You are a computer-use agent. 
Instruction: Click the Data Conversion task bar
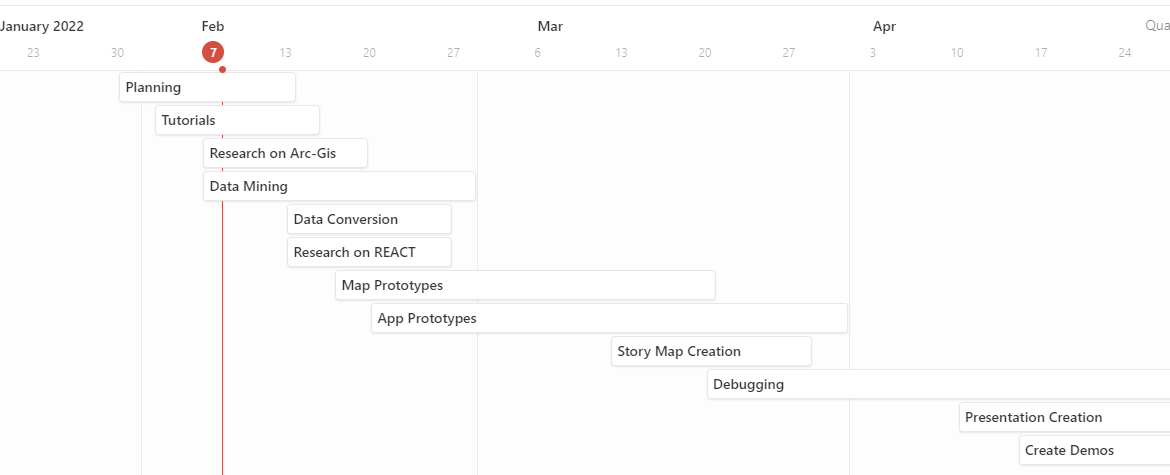tap(369, 219)
